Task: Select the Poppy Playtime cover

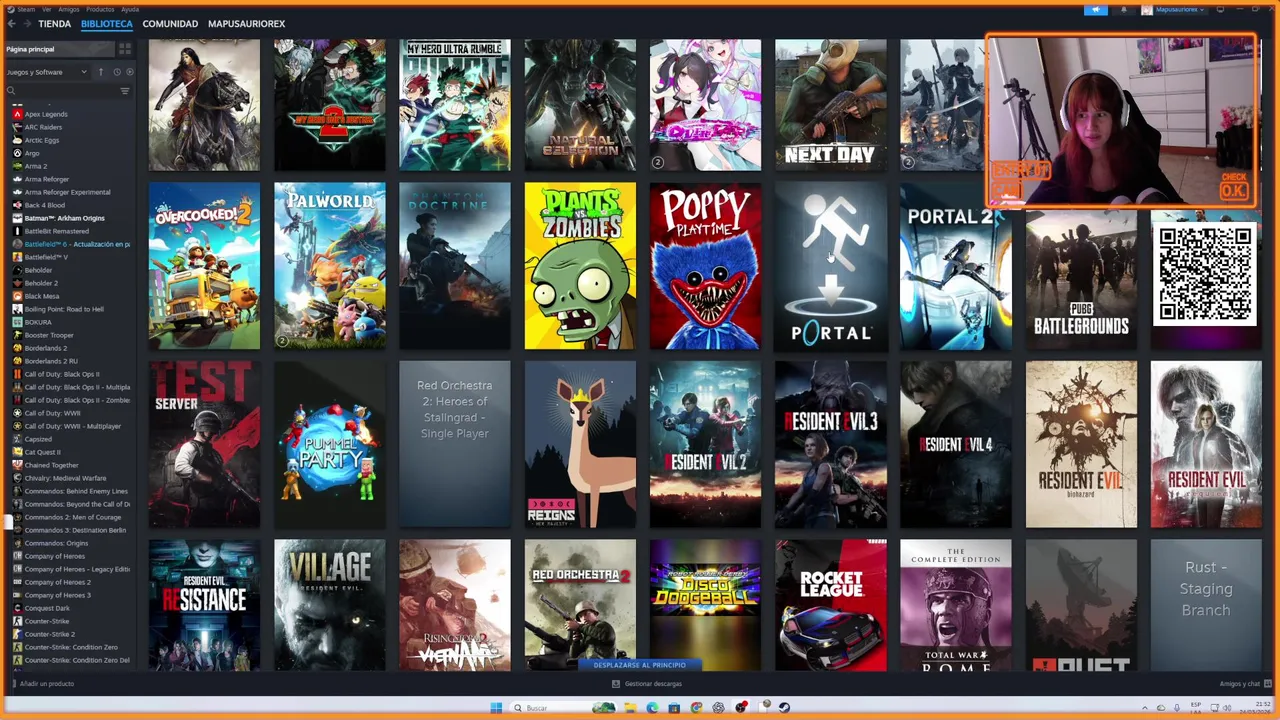Action: click(705, 266)
